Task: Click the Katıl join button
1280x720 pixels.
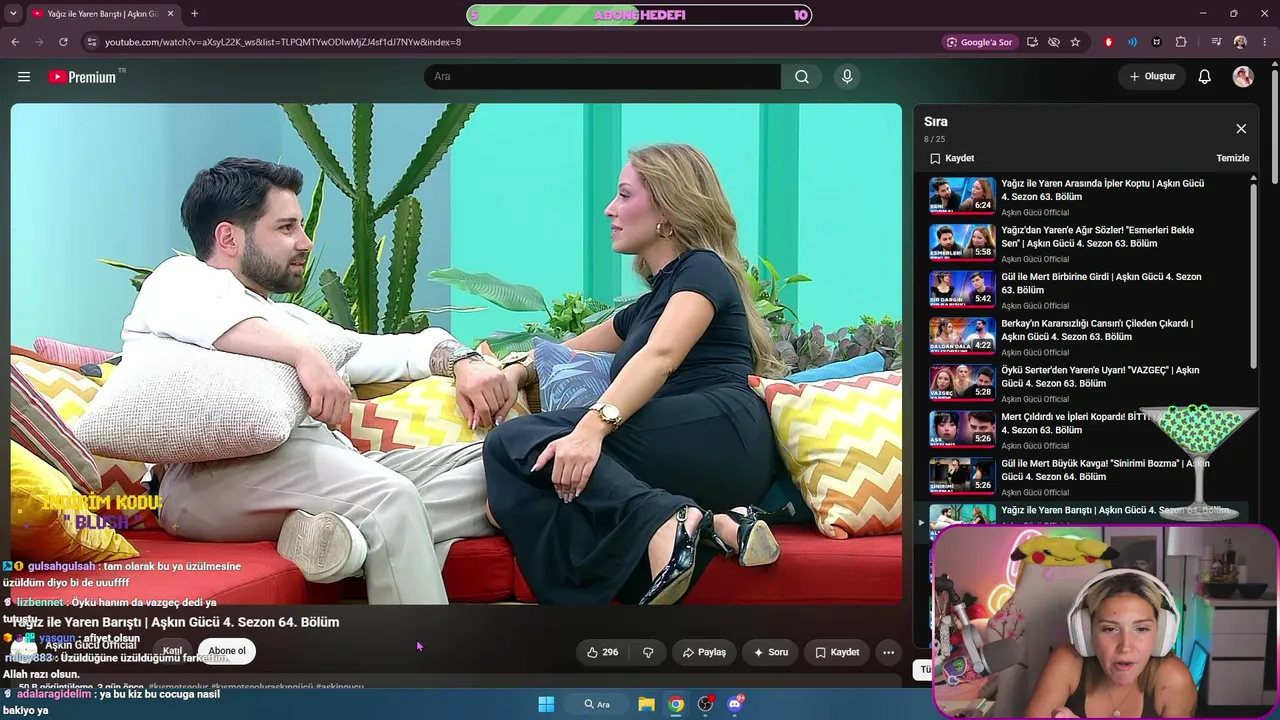Action: click(x=172, y=651)
